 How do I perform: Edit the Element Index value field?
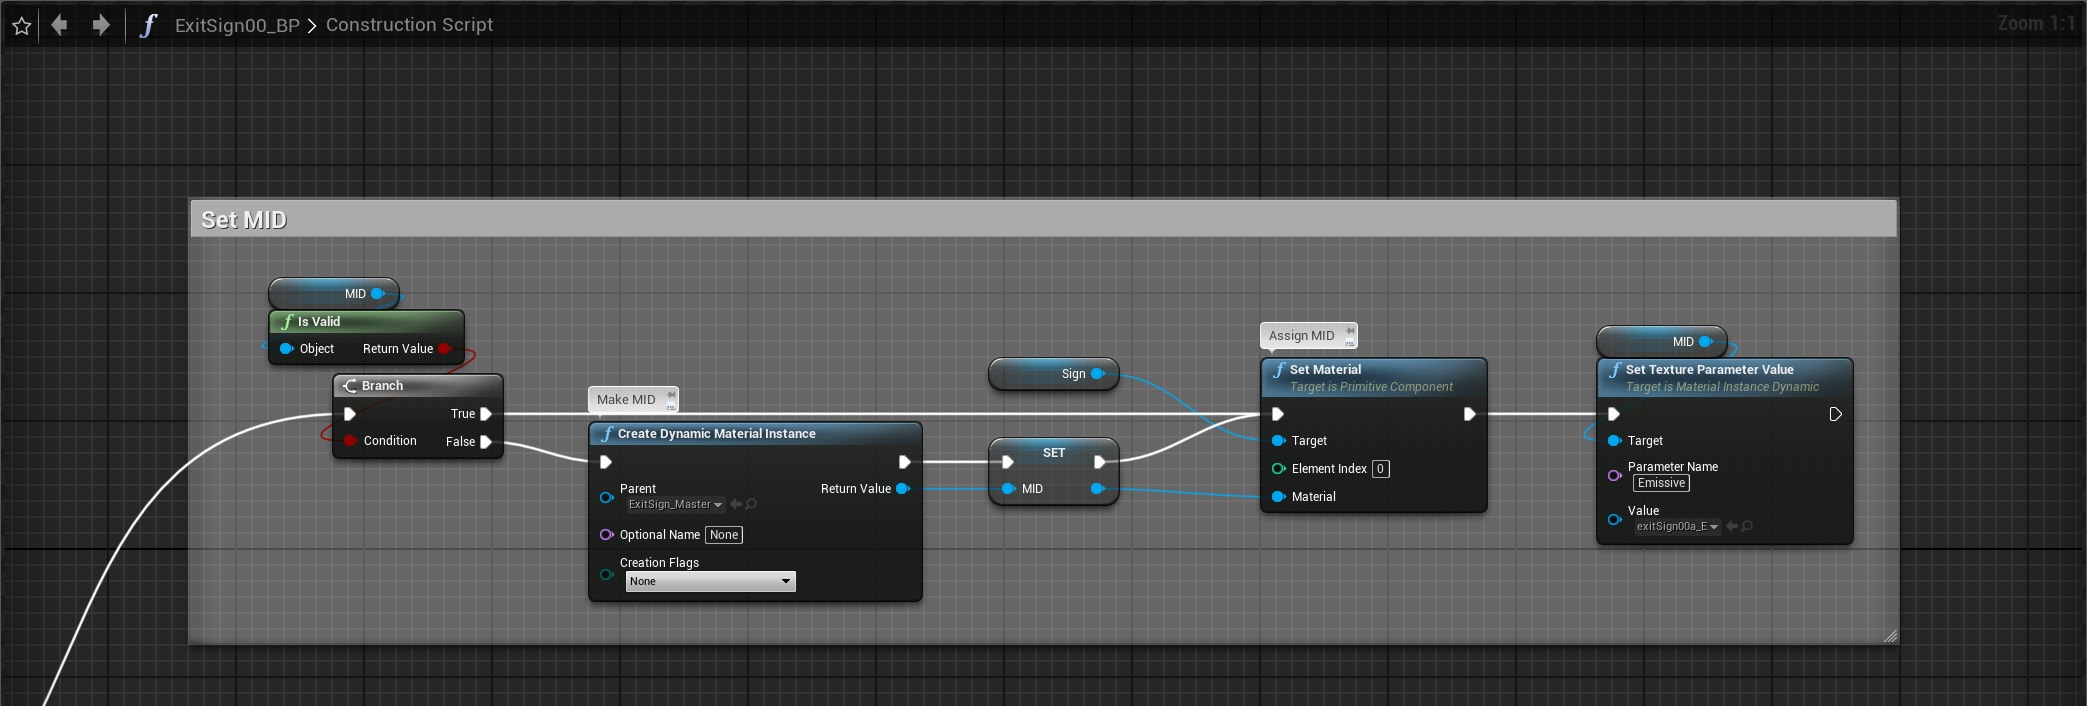point(1380,469)
